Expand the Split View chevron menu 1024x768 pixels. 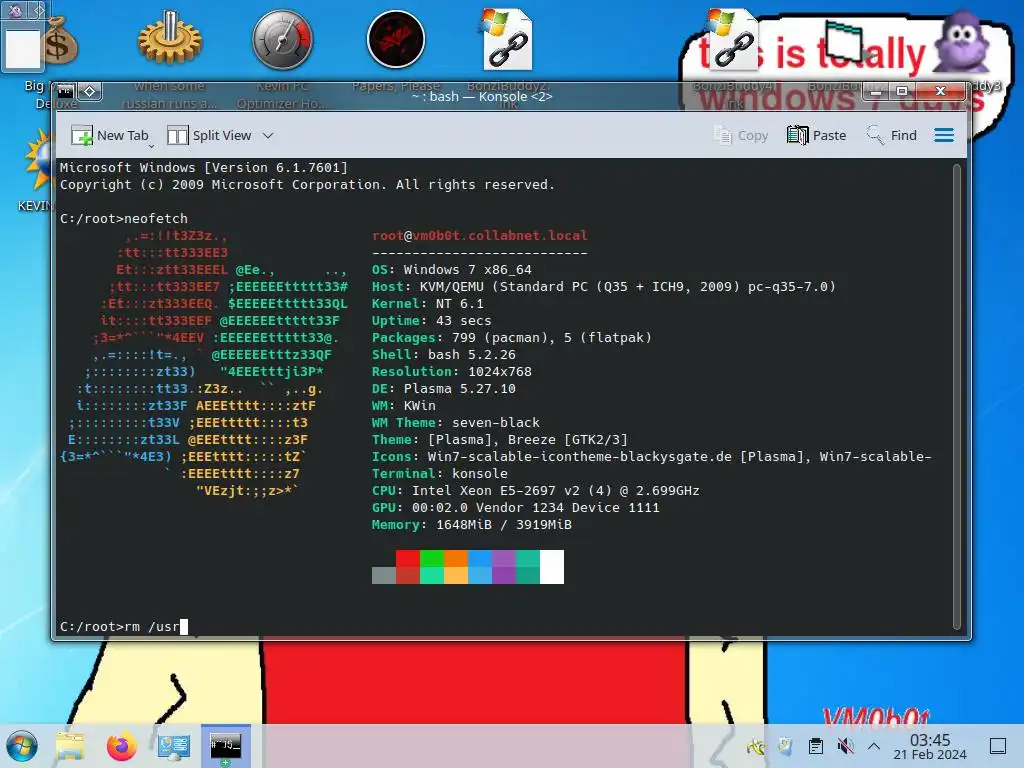click(268, 136)
